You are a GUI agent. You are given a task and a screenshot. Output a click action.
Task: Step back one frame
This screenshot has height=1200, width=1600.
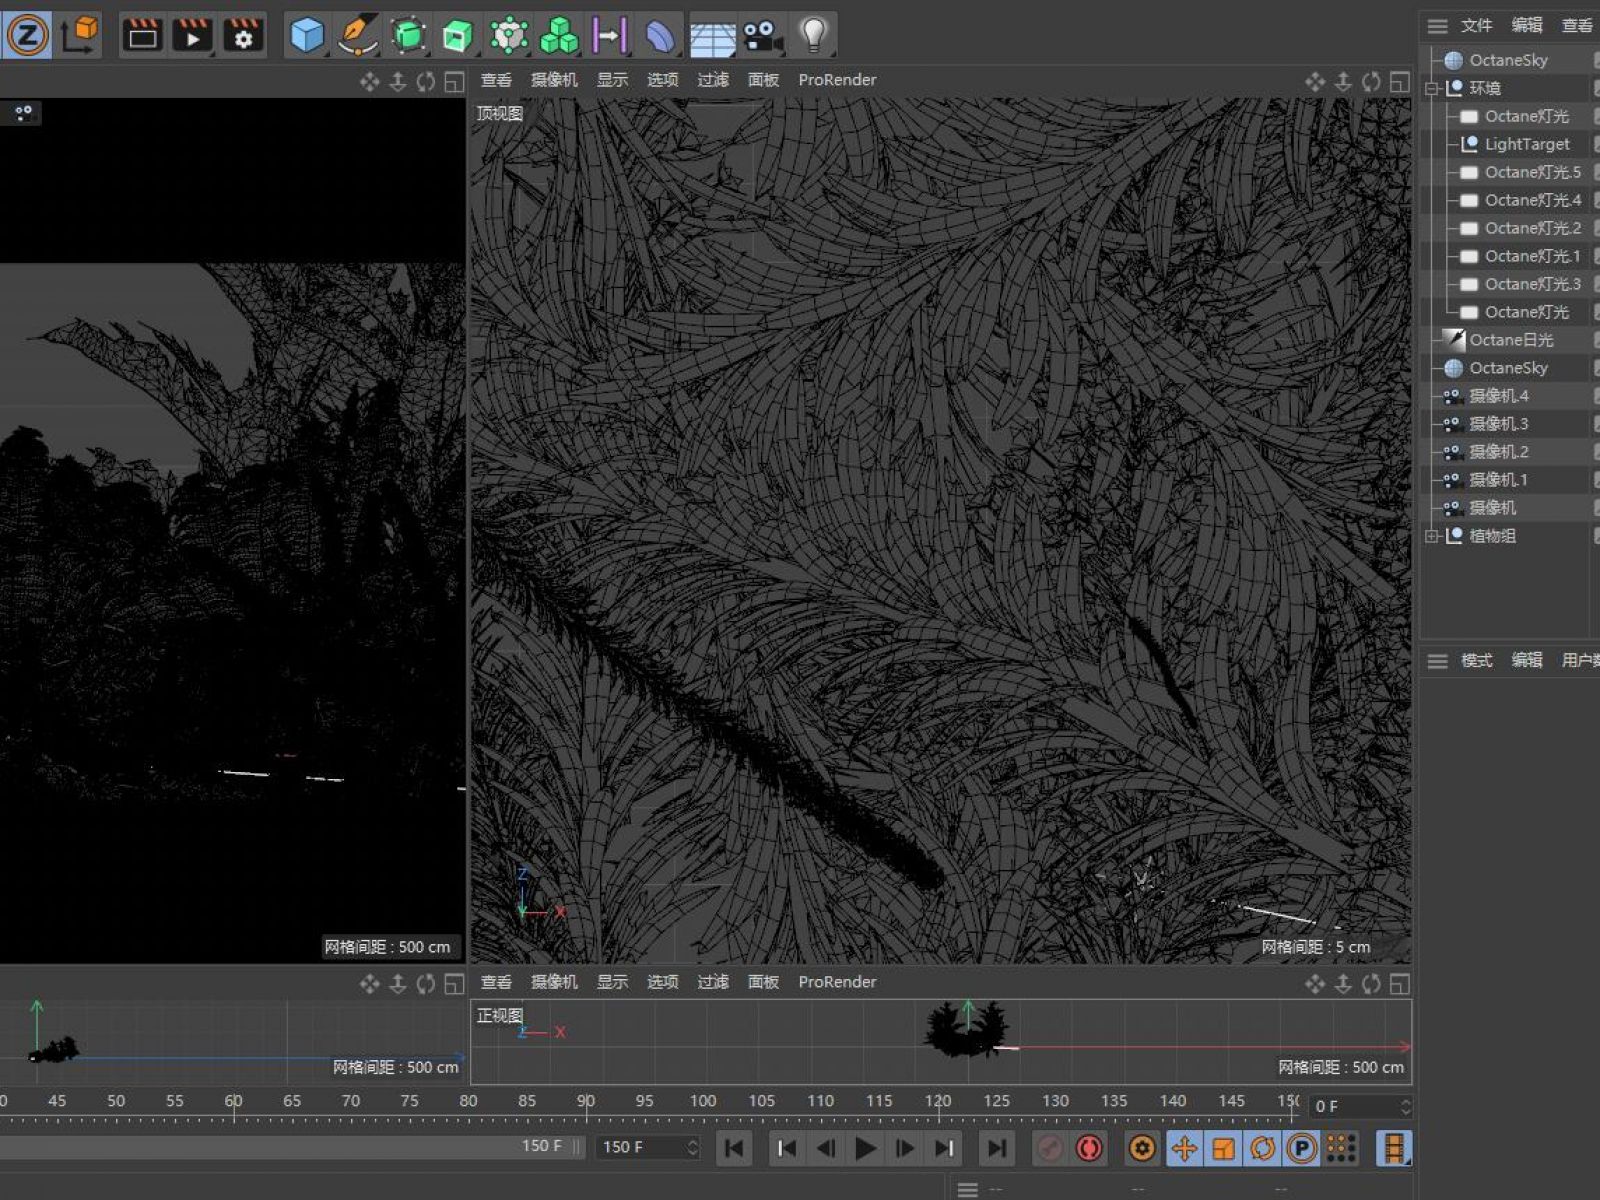tap(826, 1148)
